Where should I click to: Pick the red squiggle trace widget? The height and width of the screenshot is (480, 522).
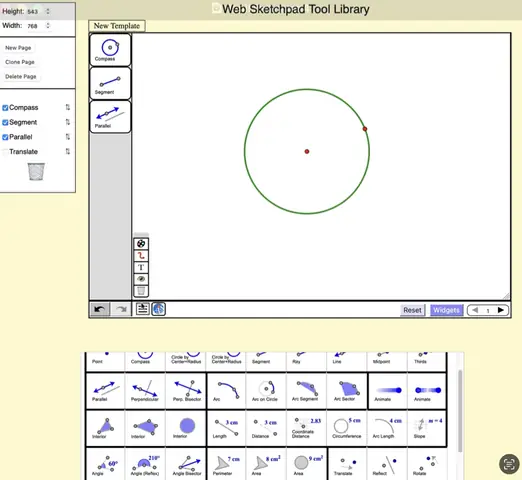point(141,256)
